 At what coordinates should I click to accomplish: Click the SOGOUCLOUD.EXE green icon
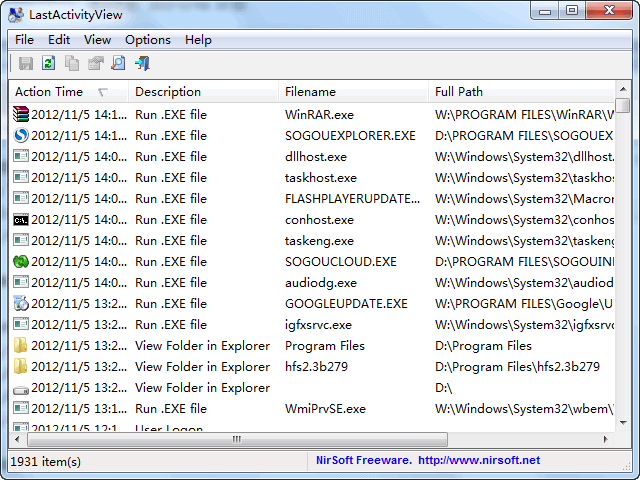[x=21, y=261]
